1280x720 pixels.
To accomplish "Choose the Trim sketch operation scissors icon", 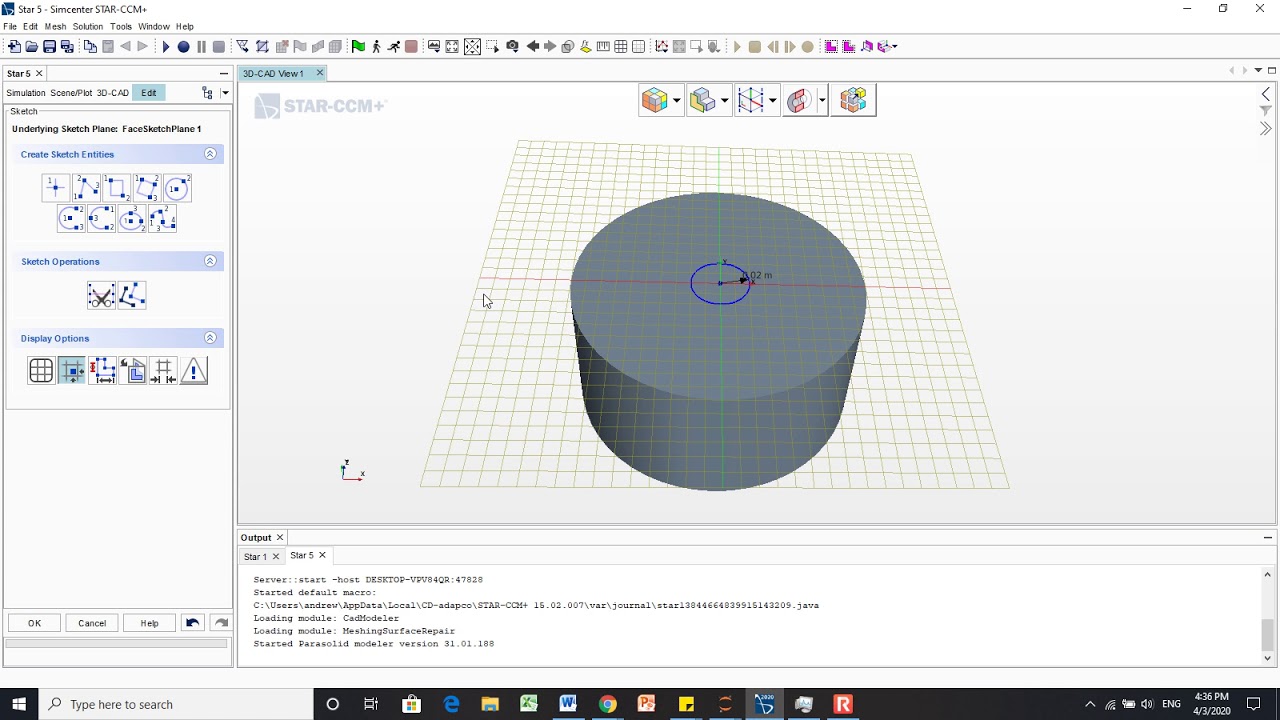I will point(101,295).
